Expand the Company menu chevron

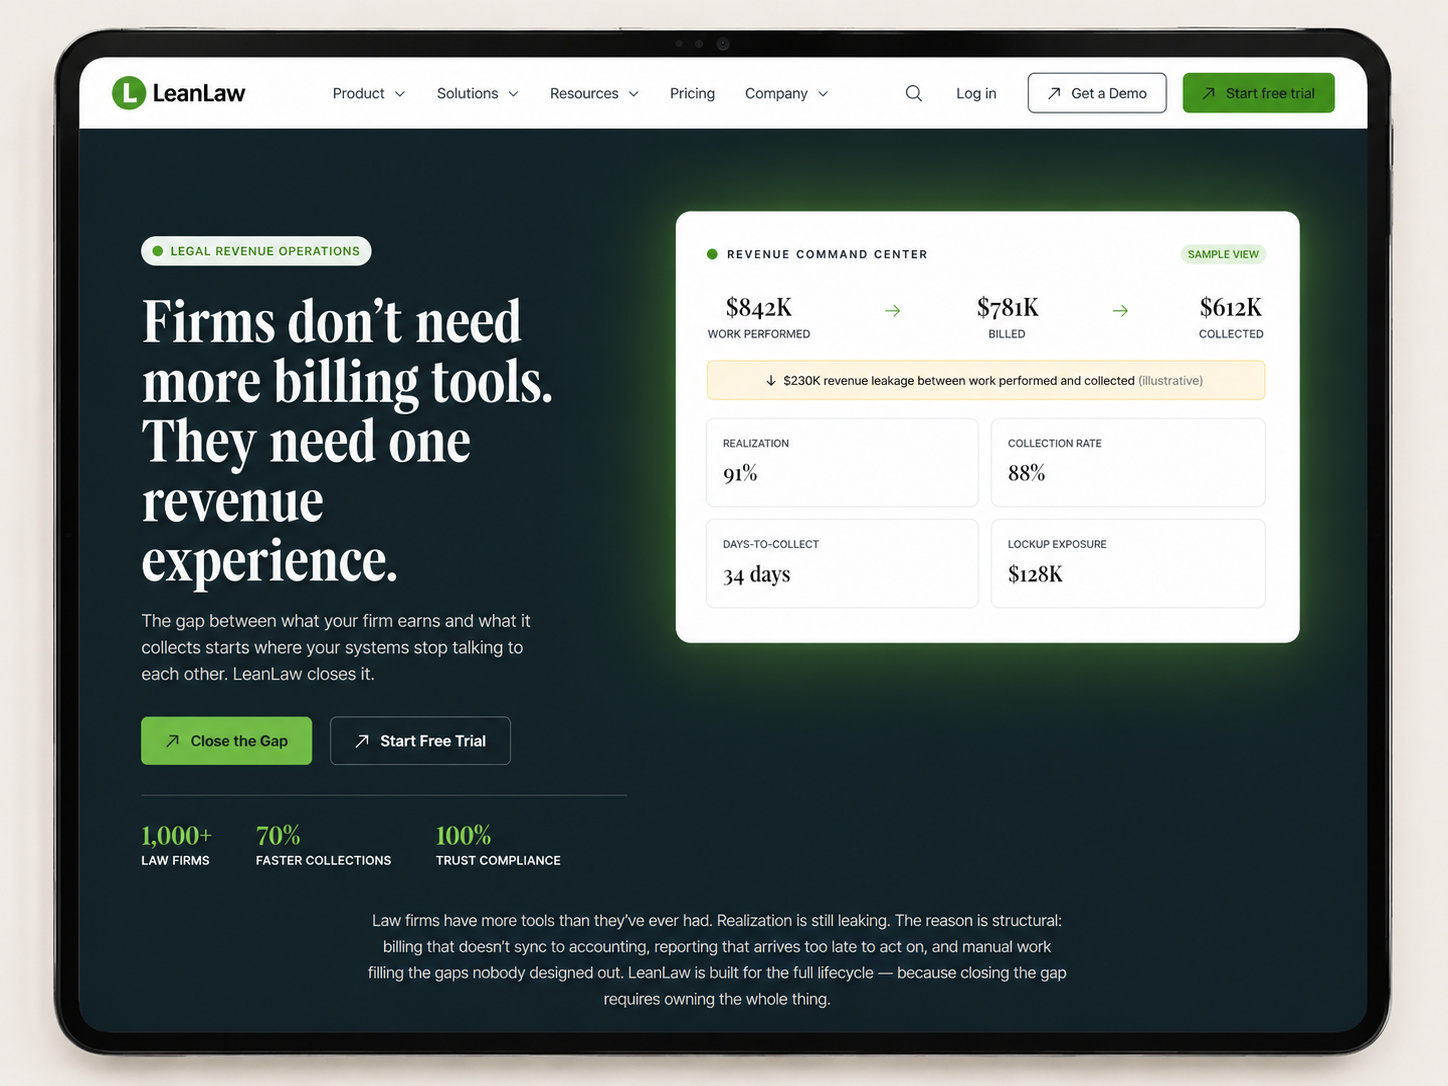(823, 94)
